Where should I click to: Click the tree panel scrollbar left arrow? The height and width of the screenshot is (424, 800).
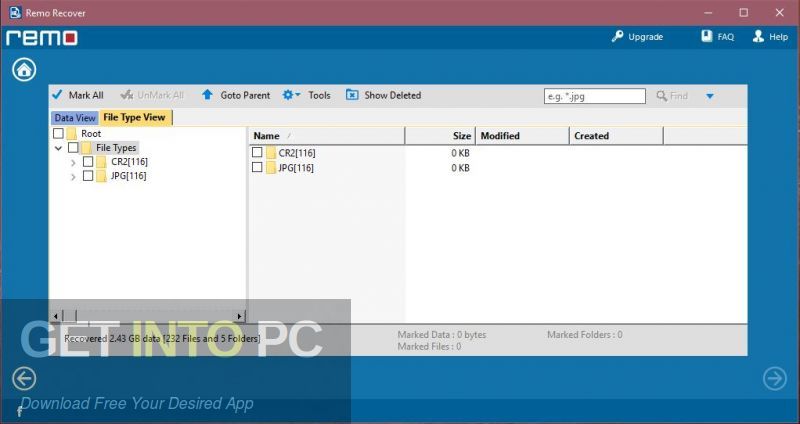56,316
